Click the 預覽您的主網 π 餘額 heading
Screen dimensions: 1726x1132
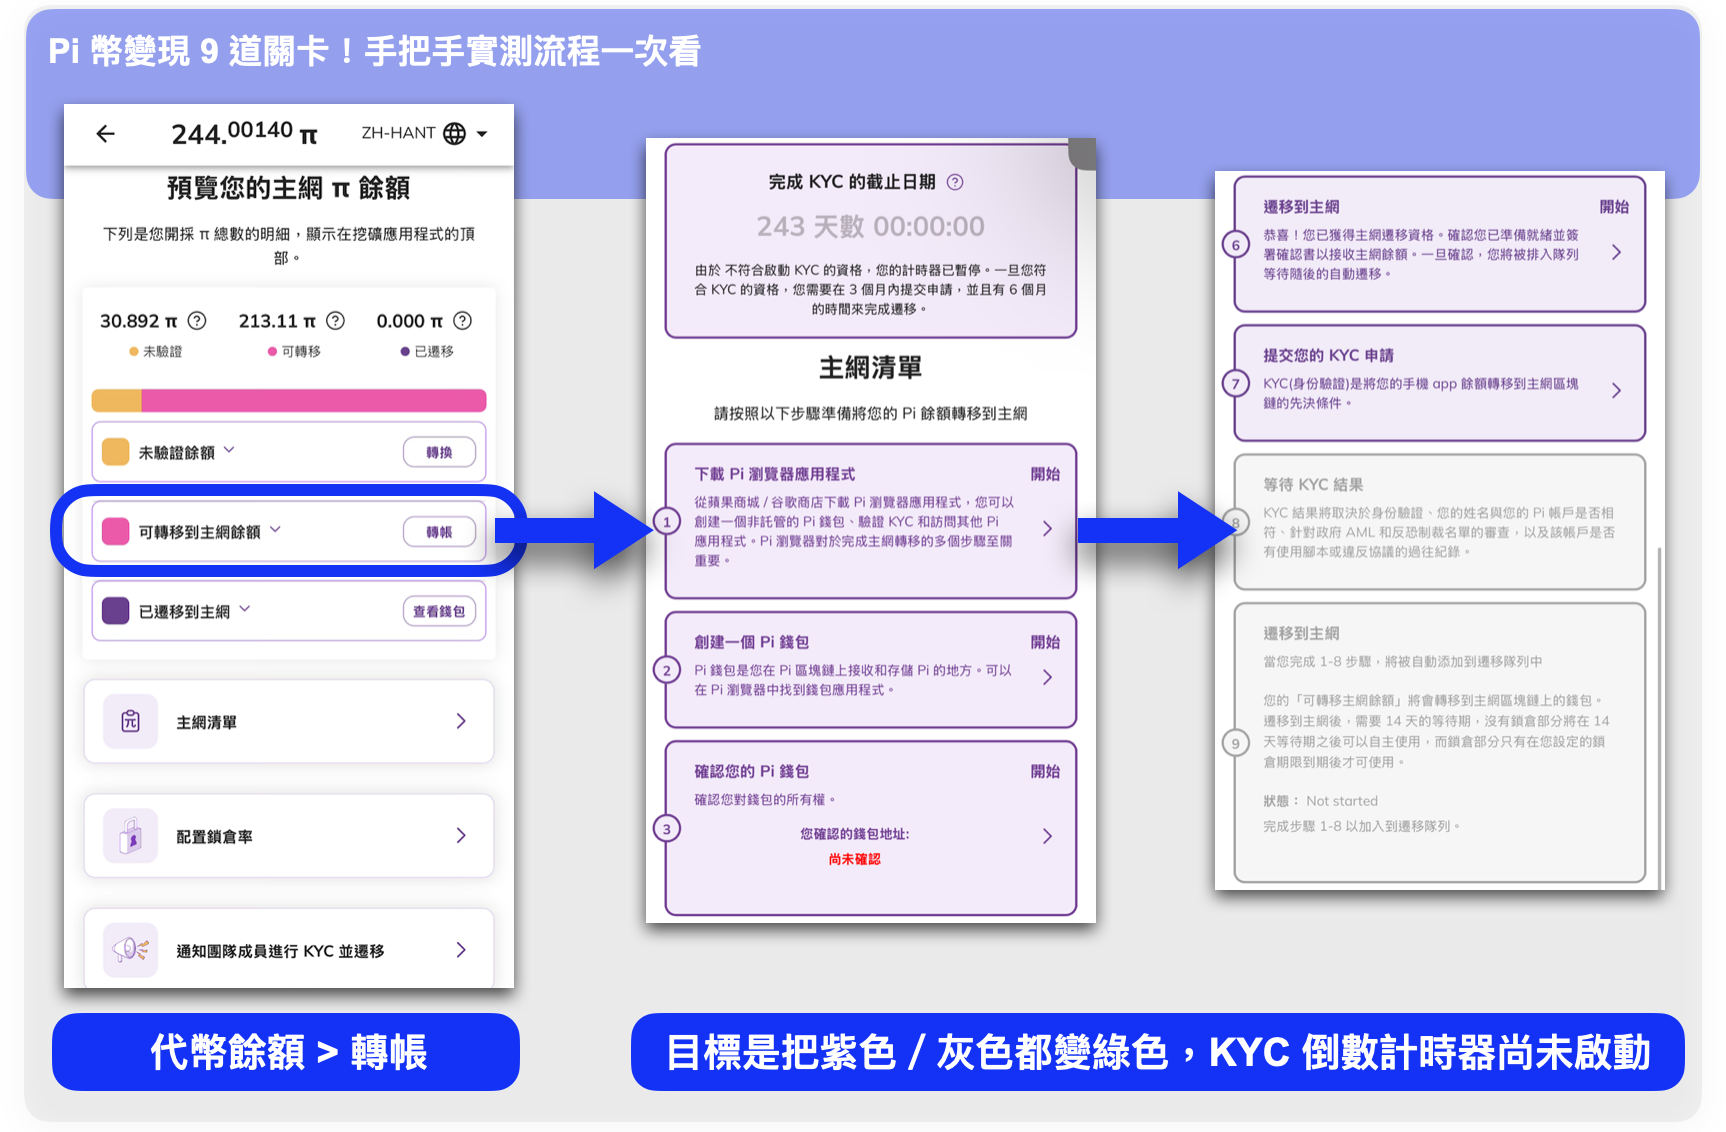[288, 188]
